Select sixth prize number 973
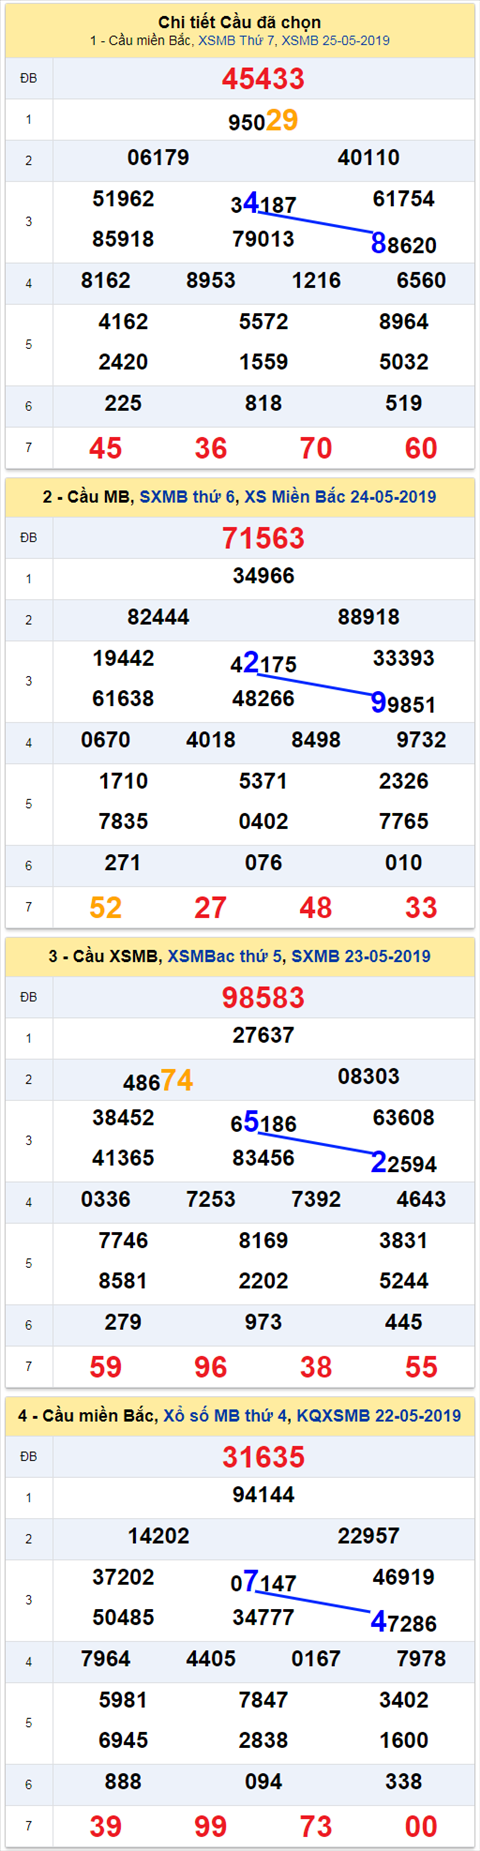The height and width of the screenshot is (1851, 480). (x=263, y=1322)
